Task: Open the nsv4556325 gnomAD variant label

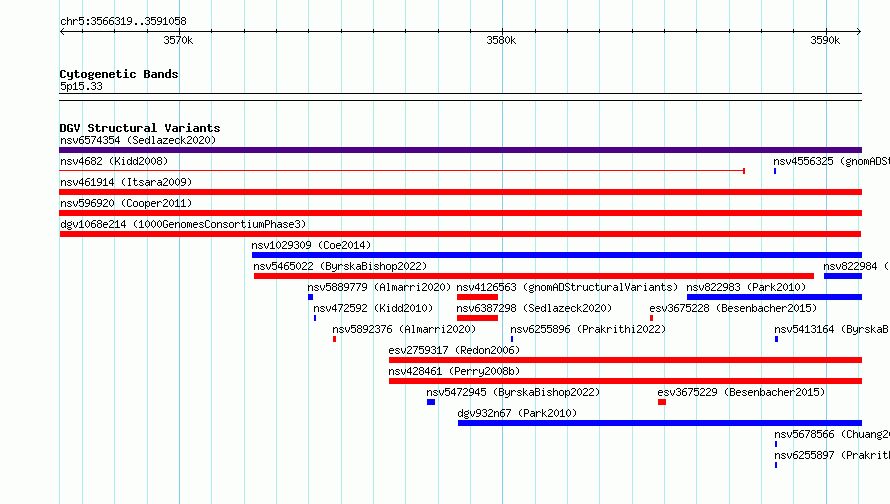Action: (832, 161)
